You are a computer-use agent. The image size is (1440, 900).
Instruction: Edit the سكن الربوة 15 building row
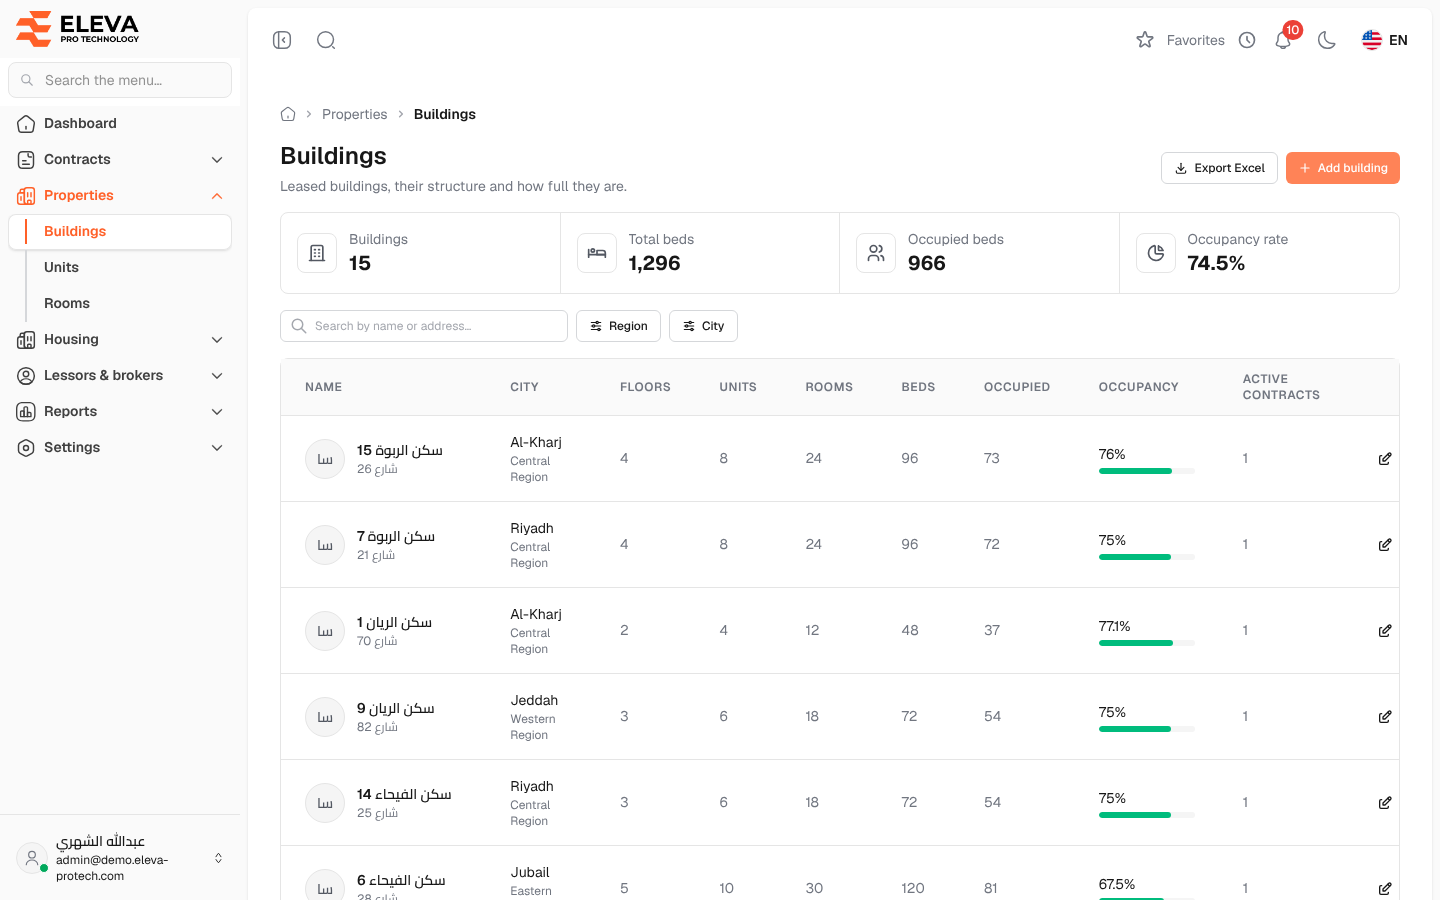click(x=1385, y=459)
